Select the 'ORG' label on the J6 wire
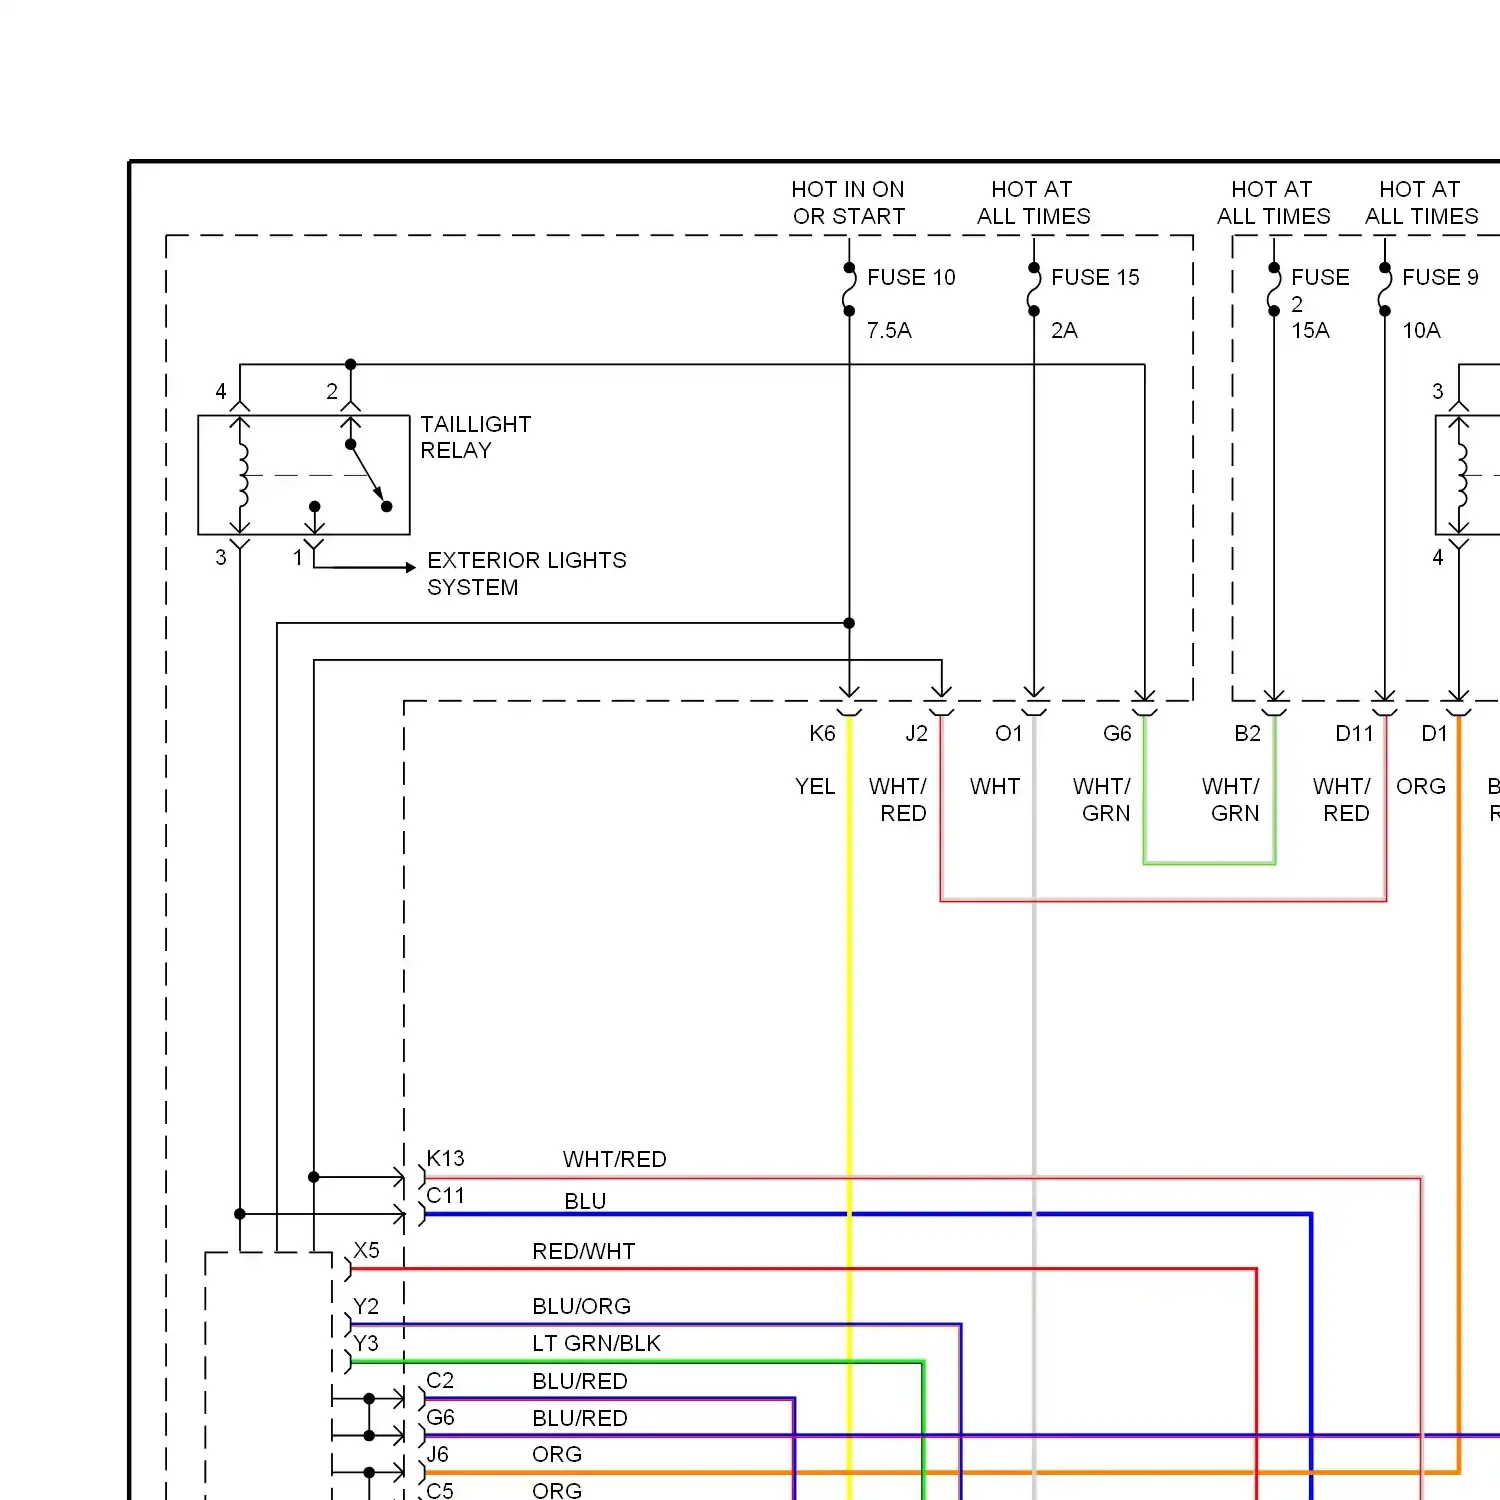Image resolution: width=1500 pixels, height=1500 pixels. [557, 1454]
